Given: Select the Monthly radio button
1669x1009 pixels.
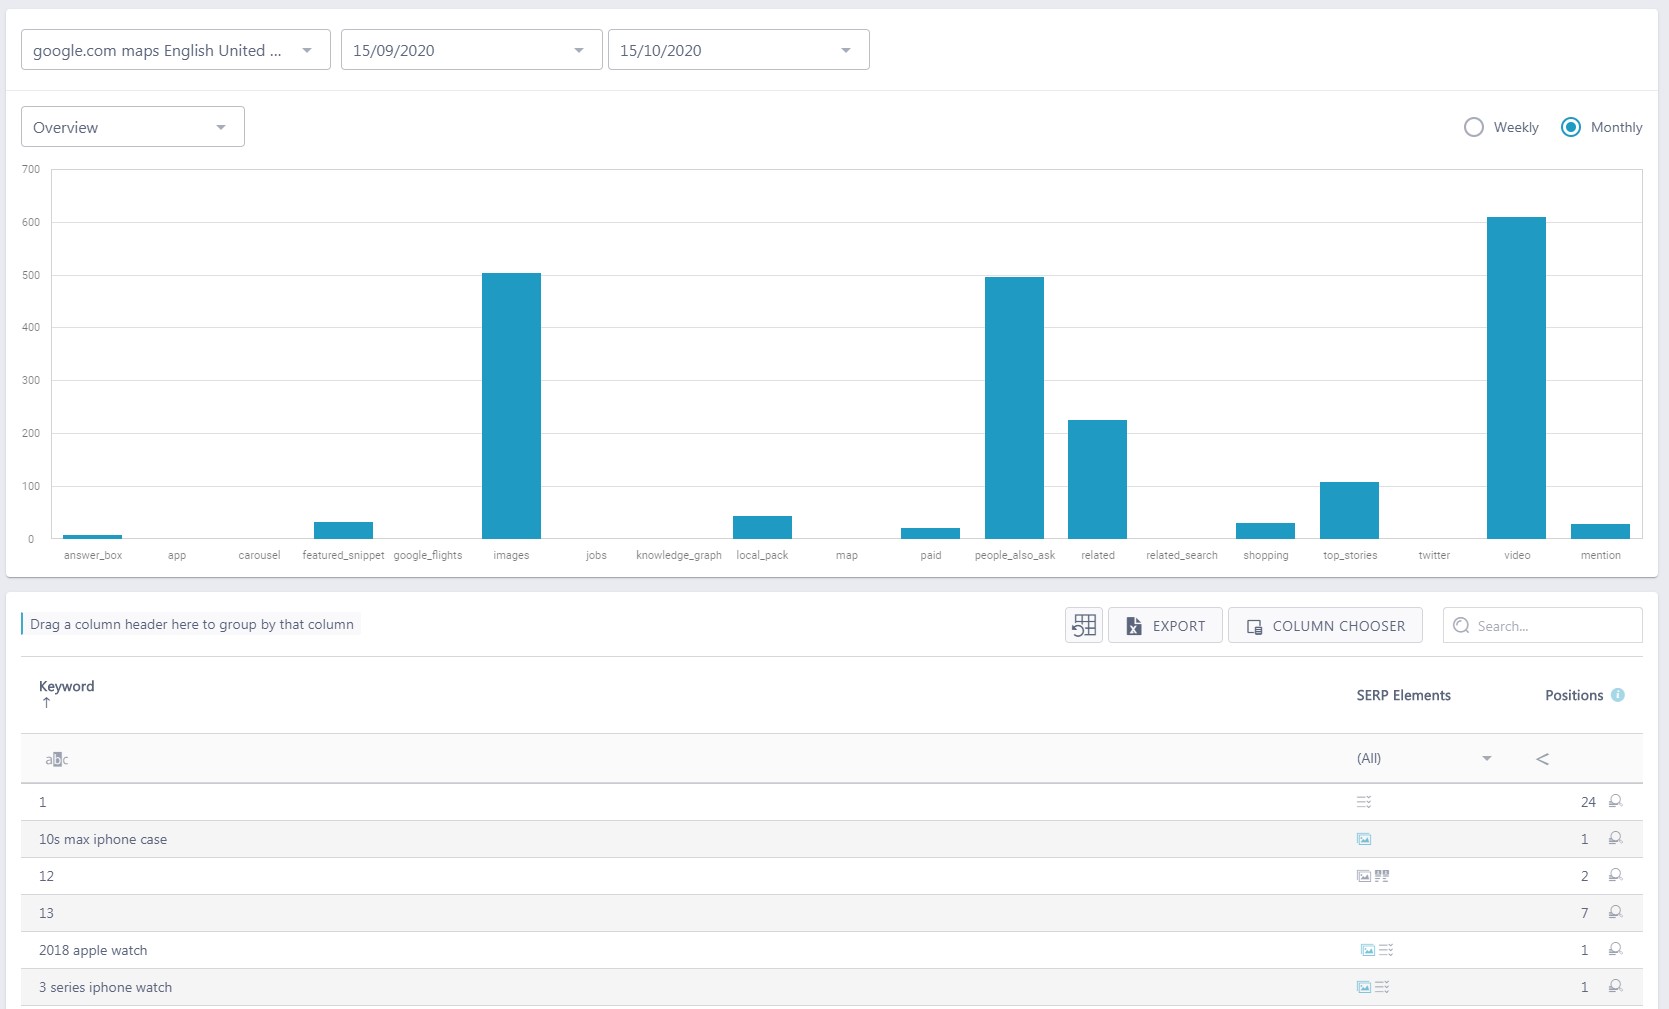Looking at the screenshot, I should point(1571,127).
